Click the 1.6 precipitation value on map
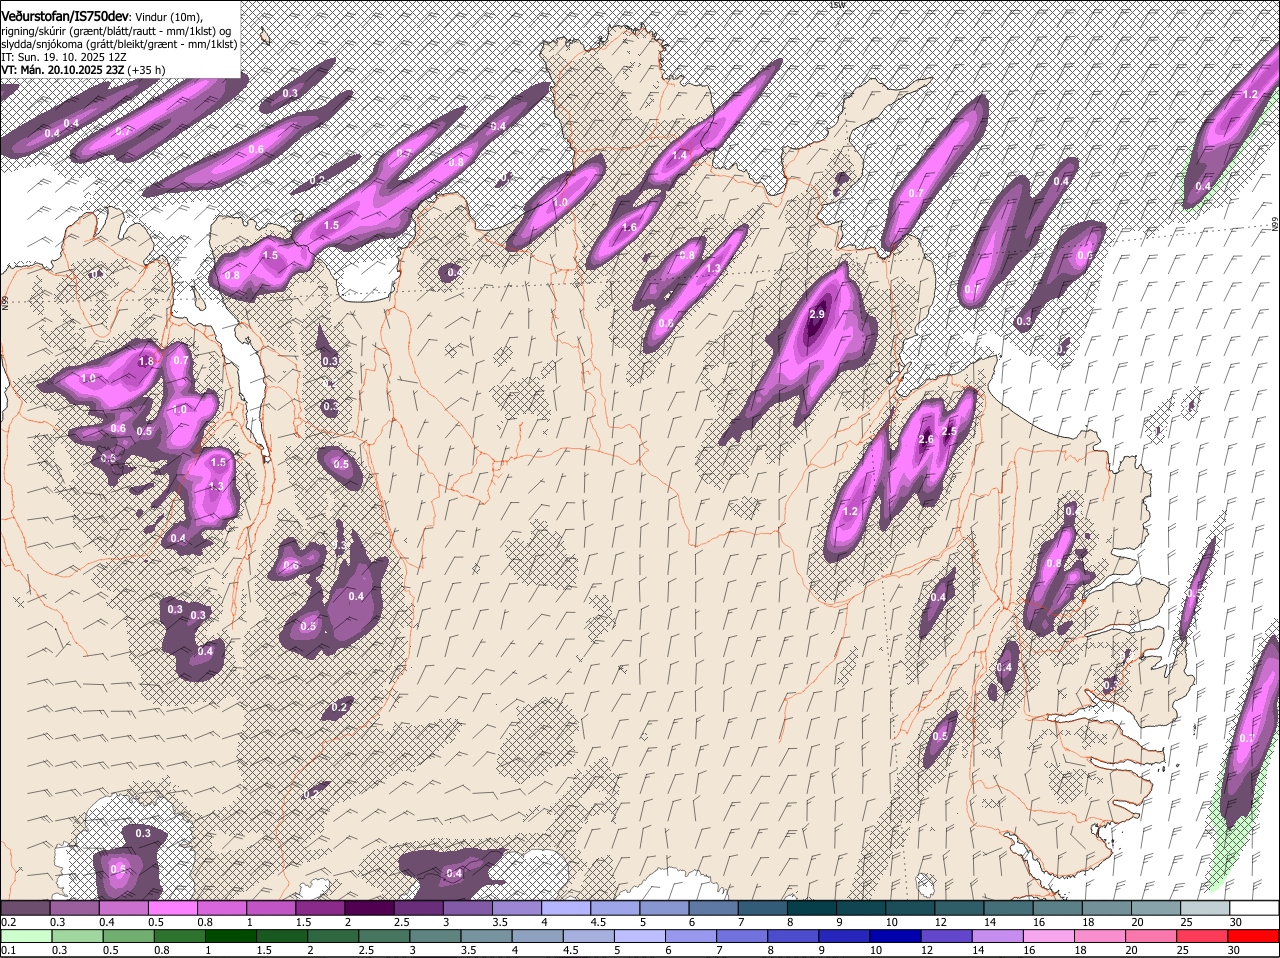1280x958 pixels. tap(630, 228)
